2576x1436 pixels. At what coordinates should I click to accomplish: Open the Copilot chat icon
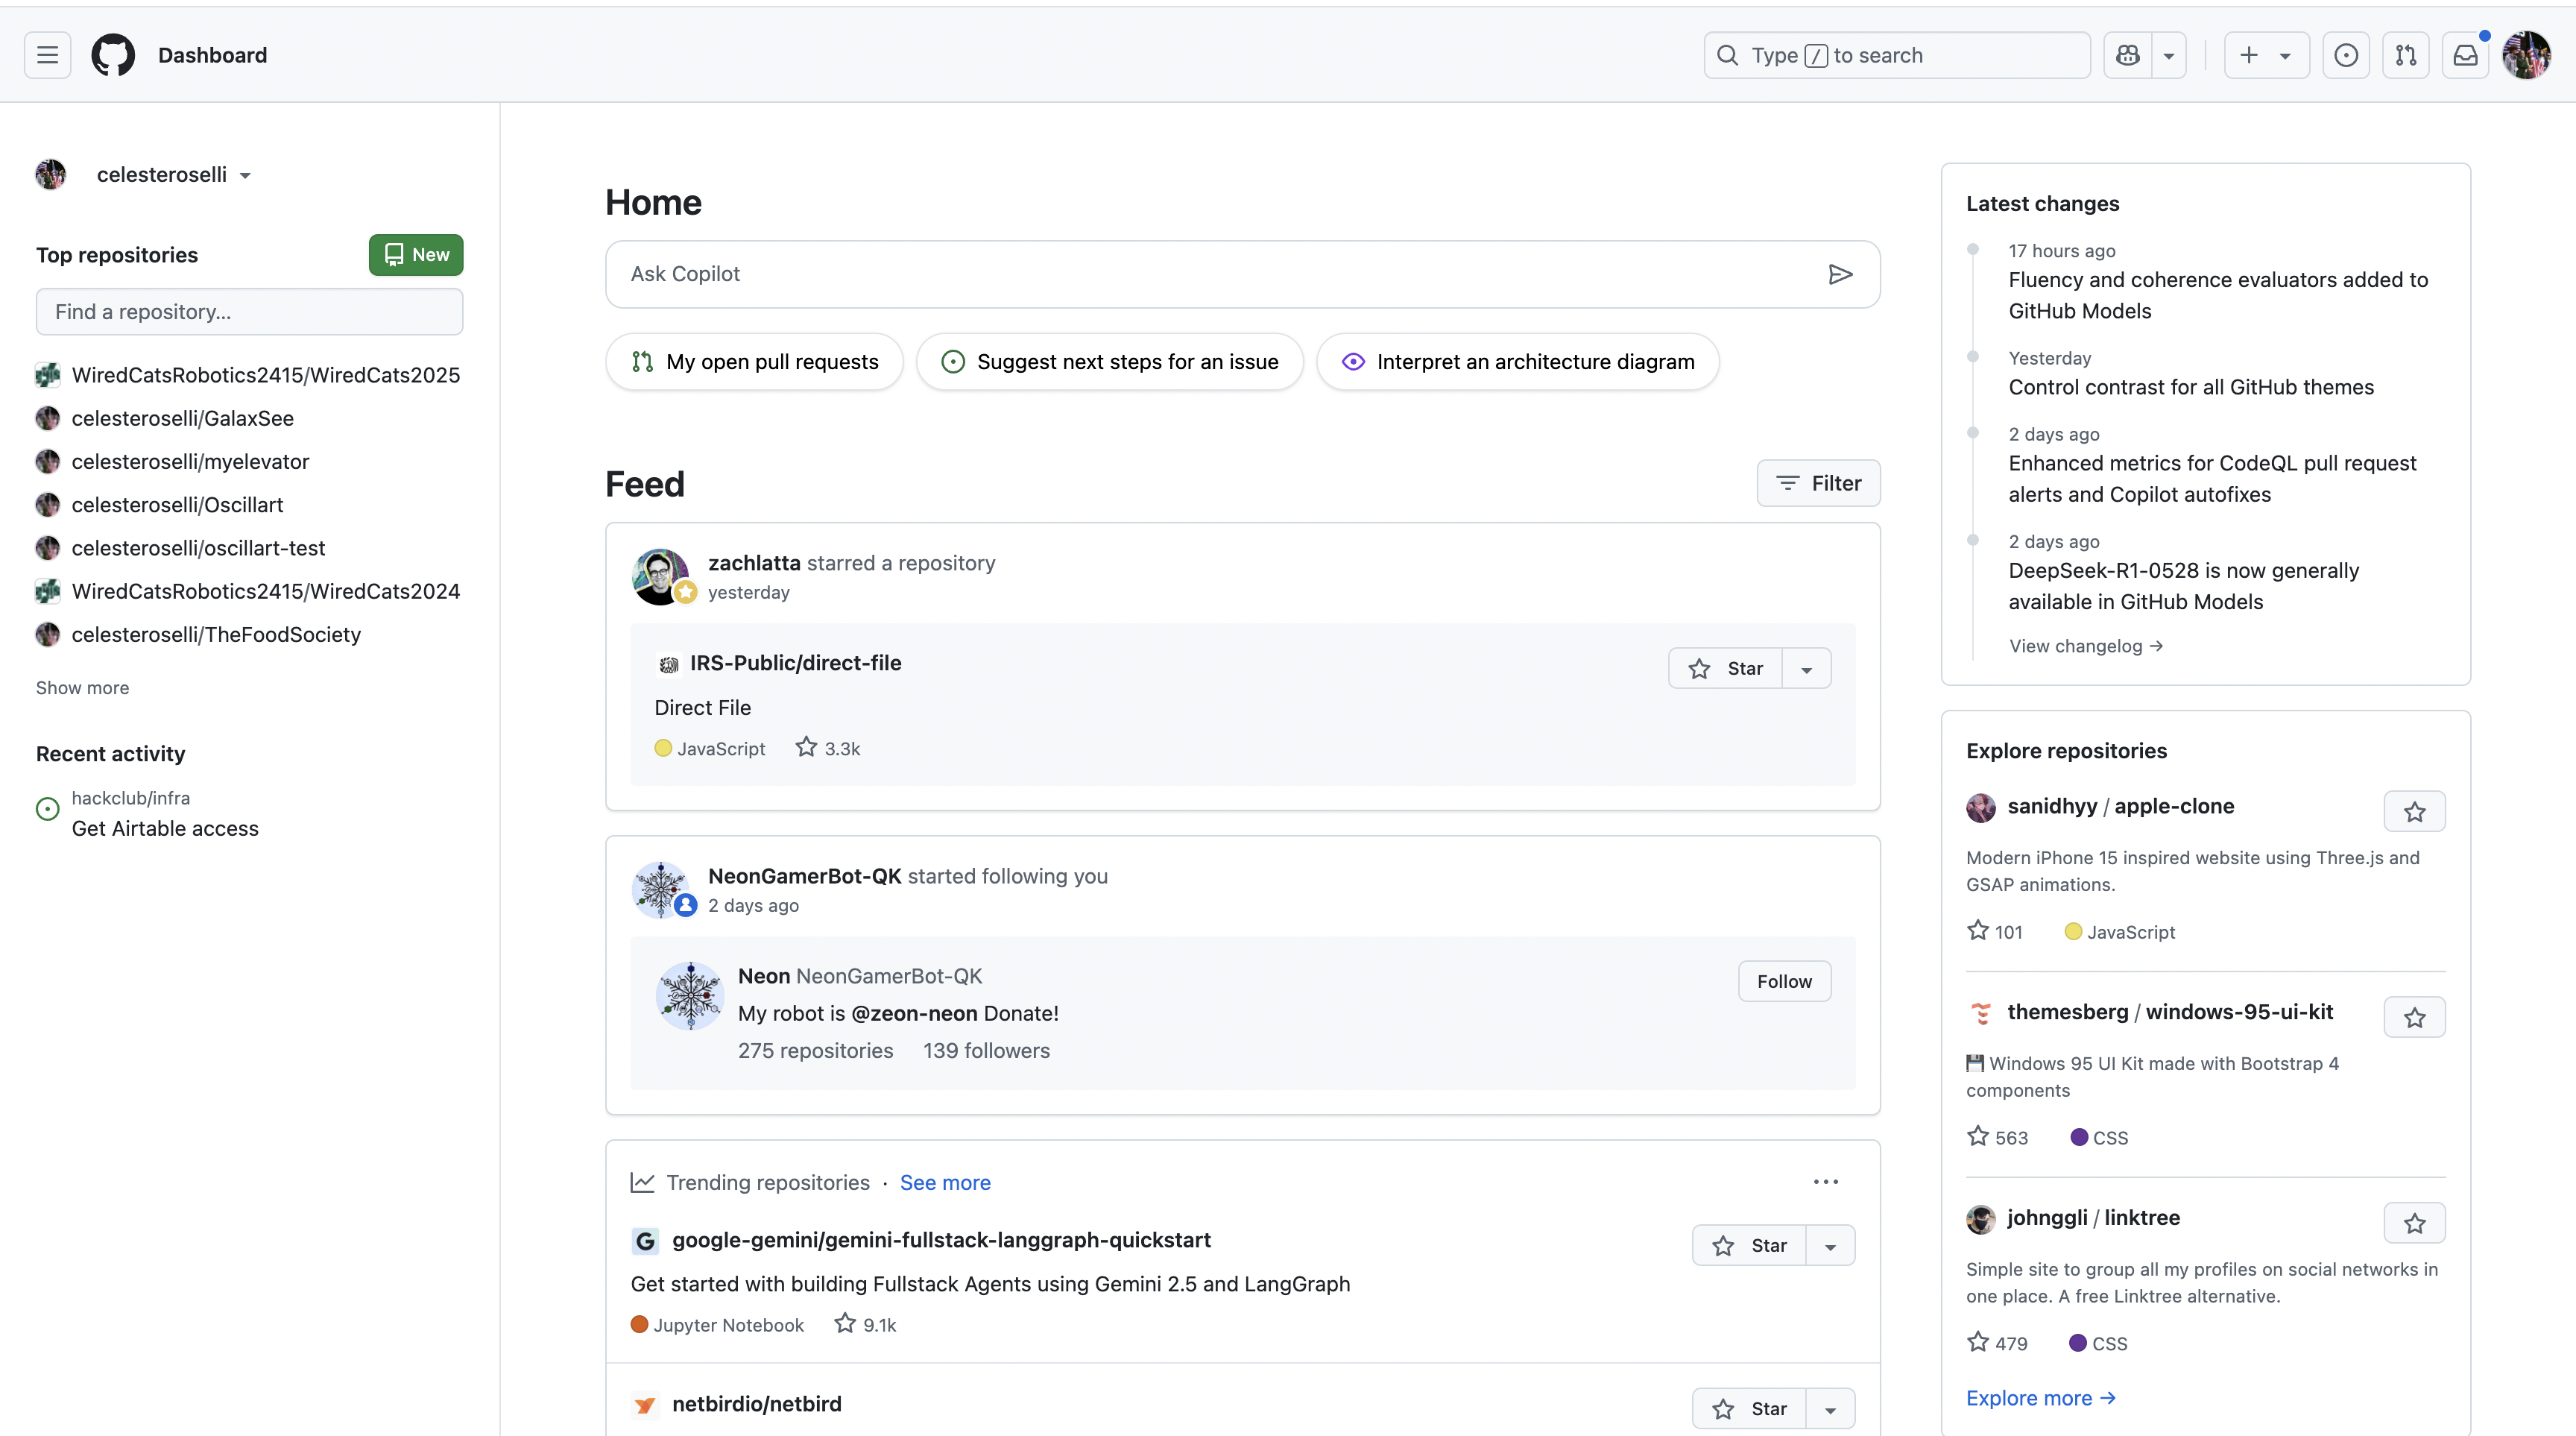[x=2128, y=55]
